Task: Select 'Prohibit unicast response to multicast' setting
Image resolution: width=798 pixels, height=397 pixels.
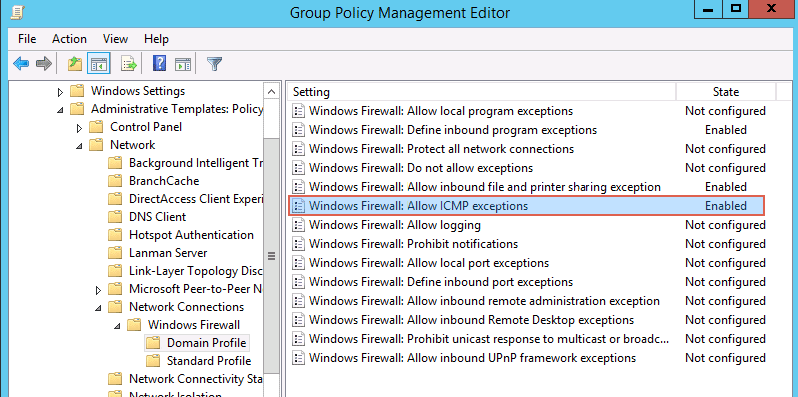Action: tap(489, 339)
